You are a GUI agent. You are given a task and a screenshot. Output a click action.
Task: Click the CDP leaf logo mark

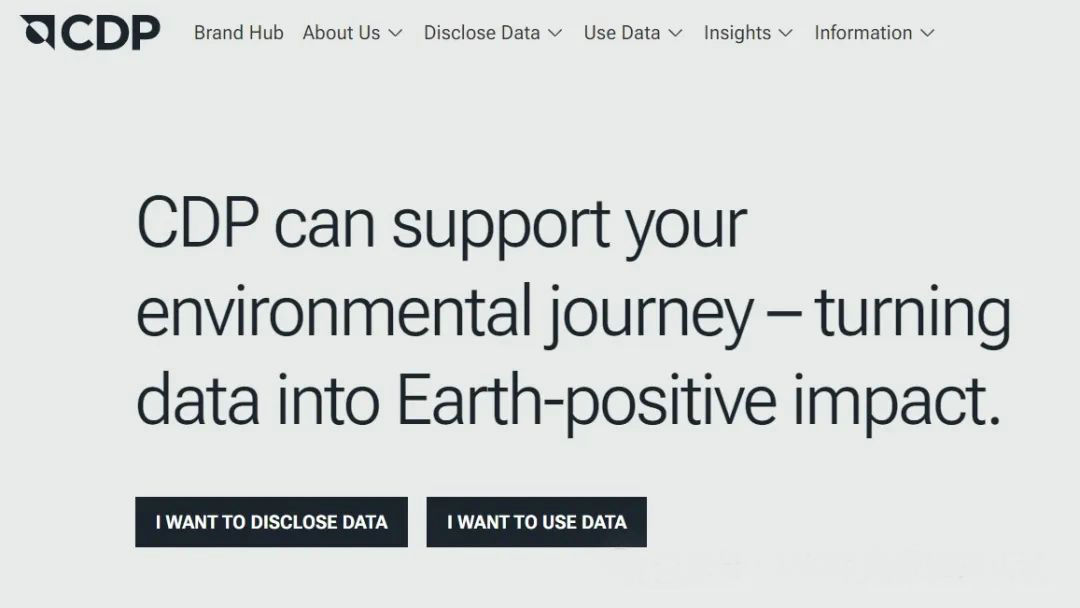[x=38, y=32]
